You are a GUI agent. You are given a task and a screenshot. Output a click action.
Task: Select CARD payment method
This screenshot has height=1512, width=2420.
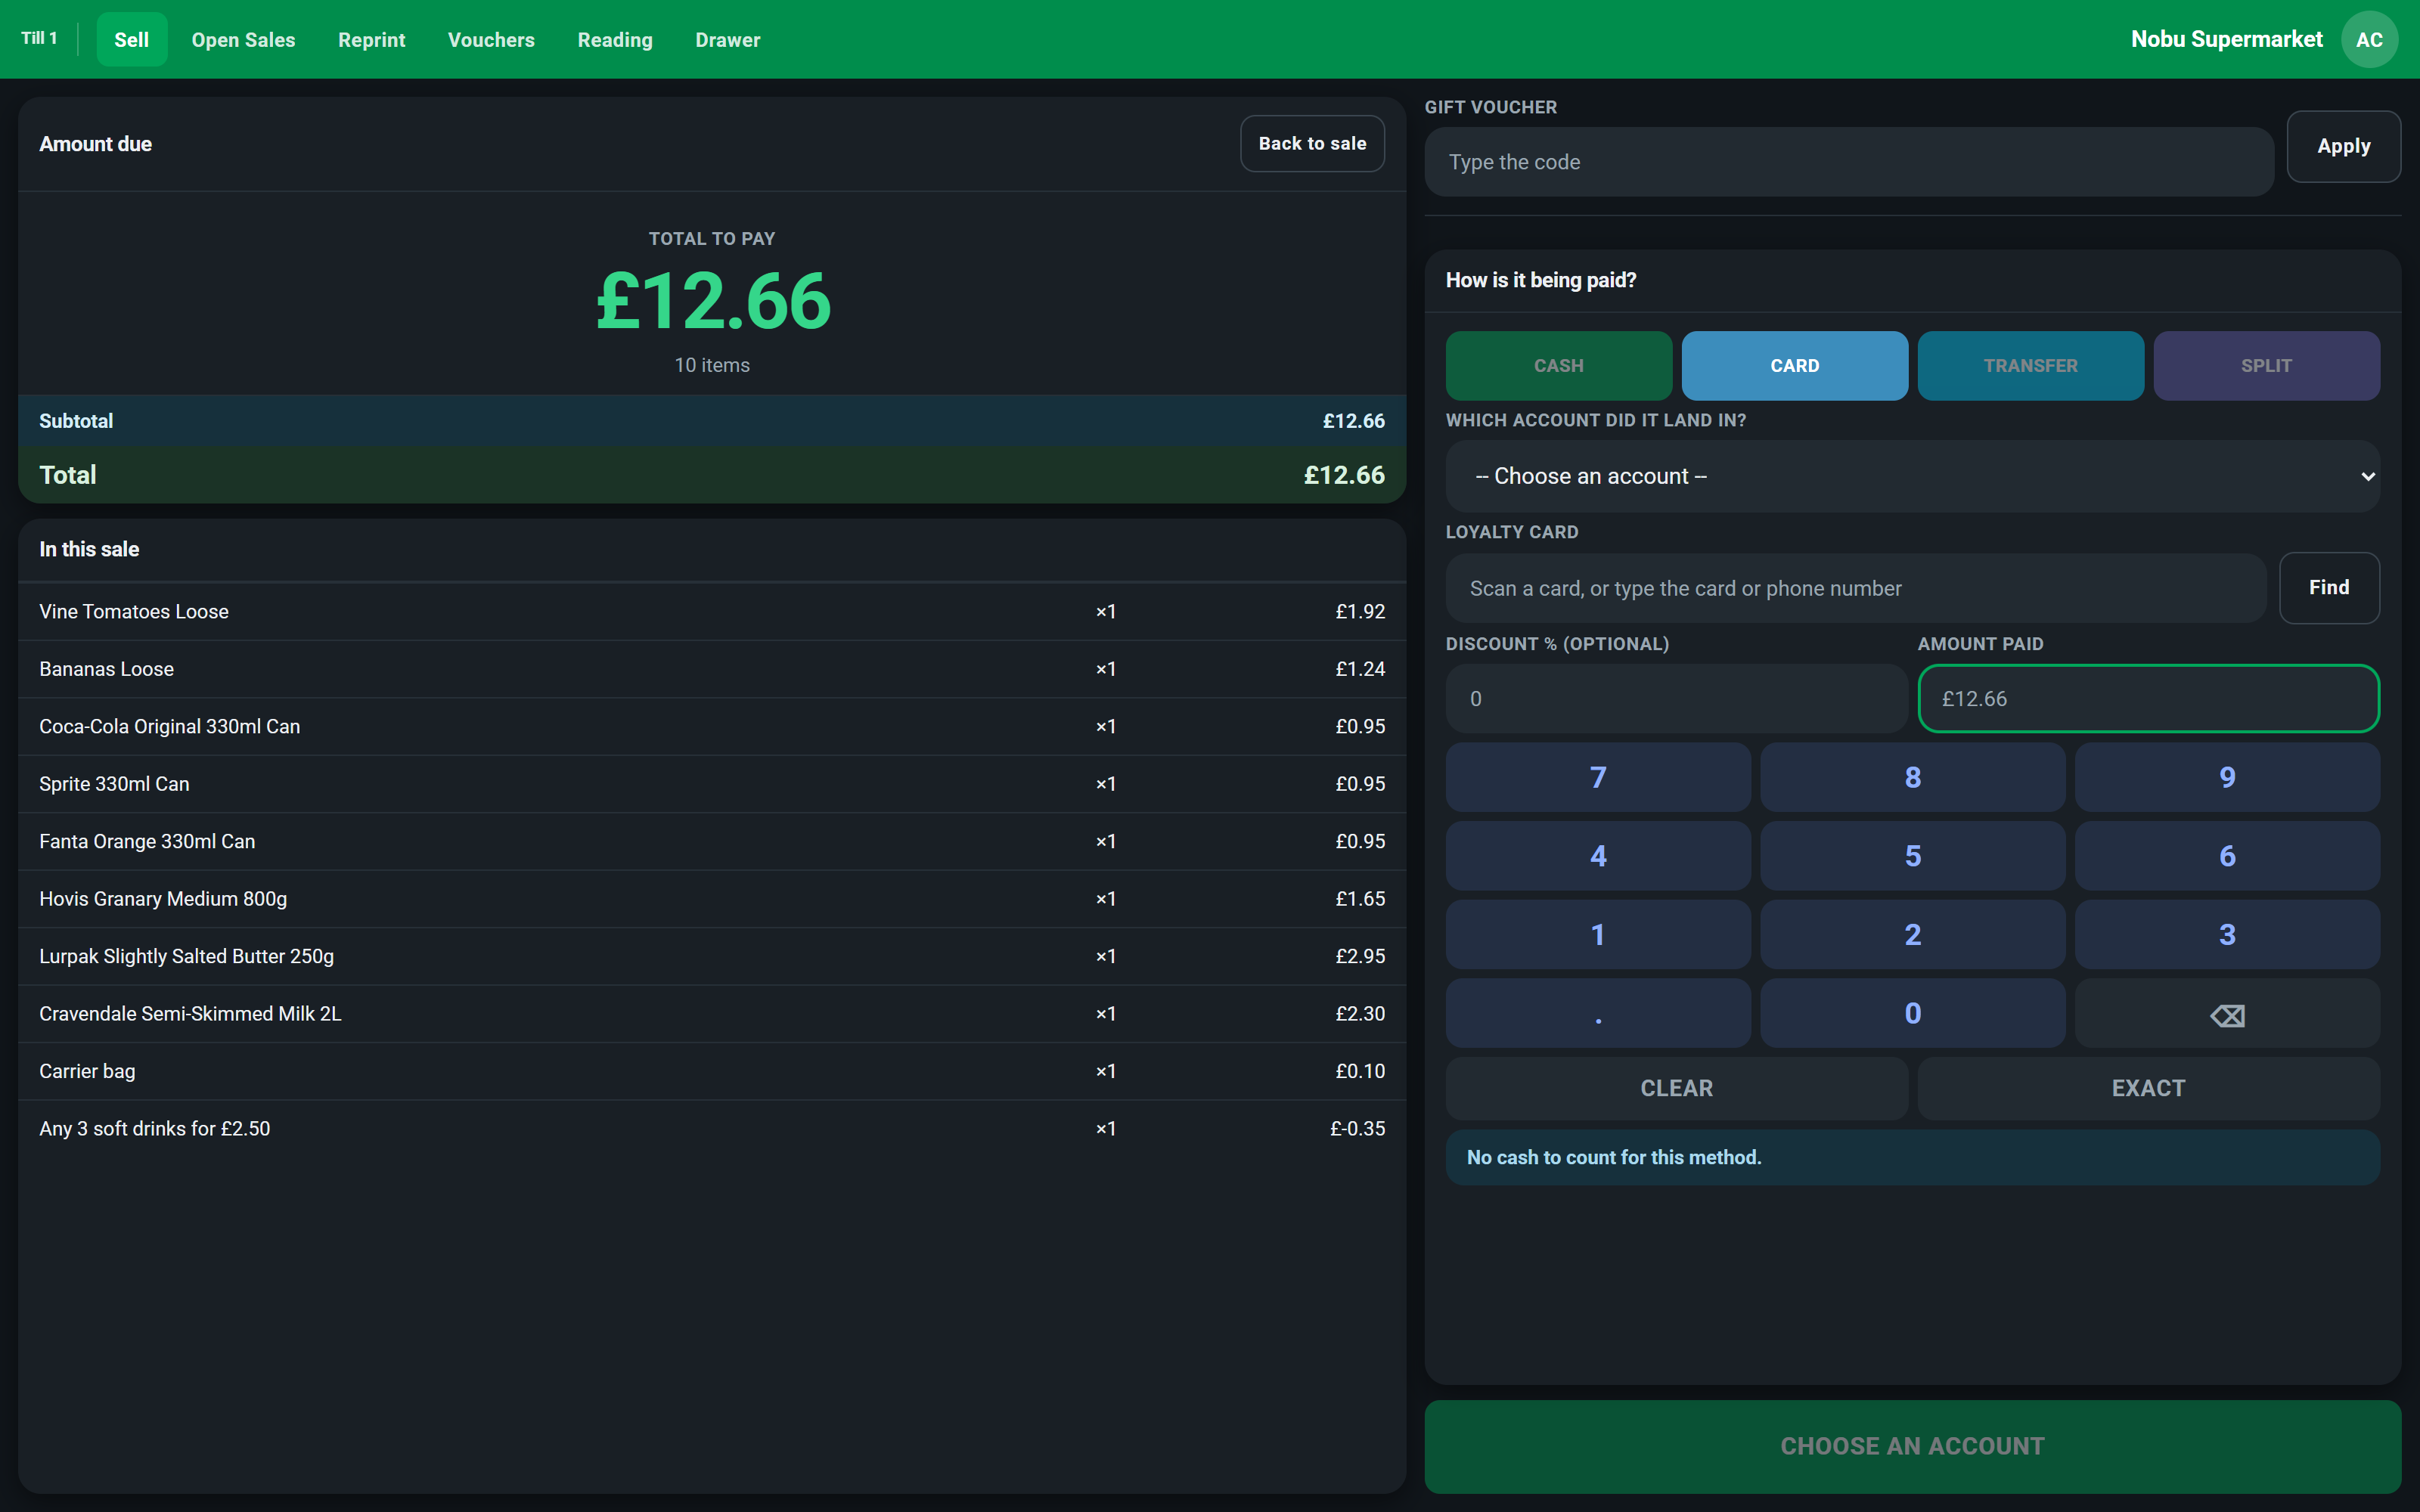[x=1794, y=366]
